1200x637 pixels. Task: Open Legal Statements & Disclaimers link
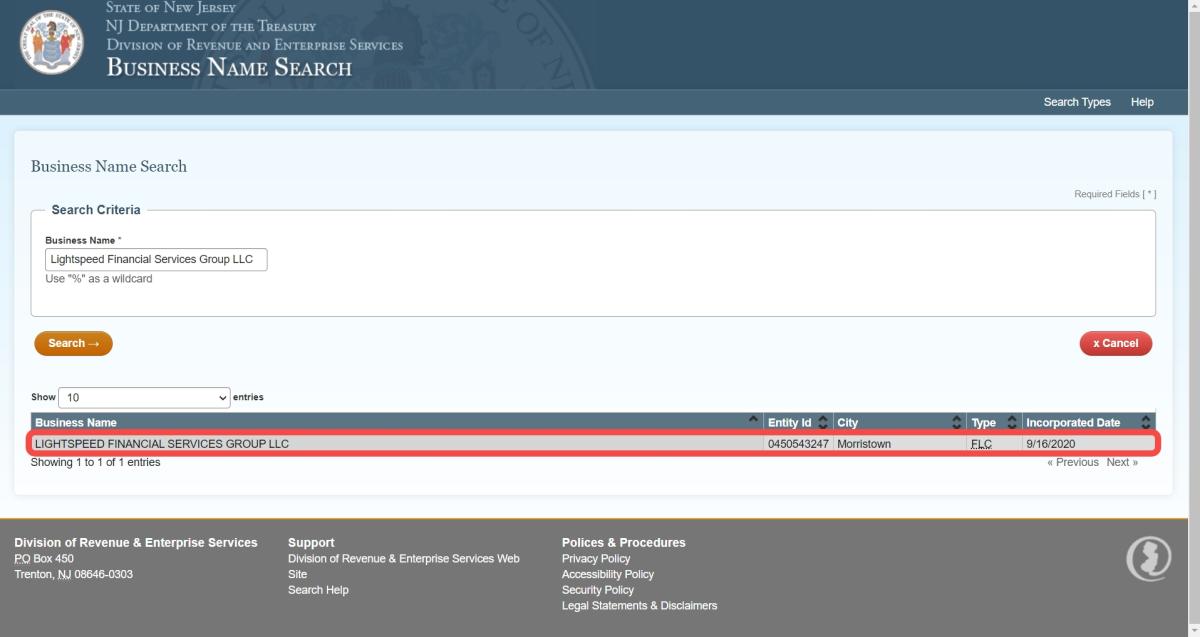tap(639, 606)
